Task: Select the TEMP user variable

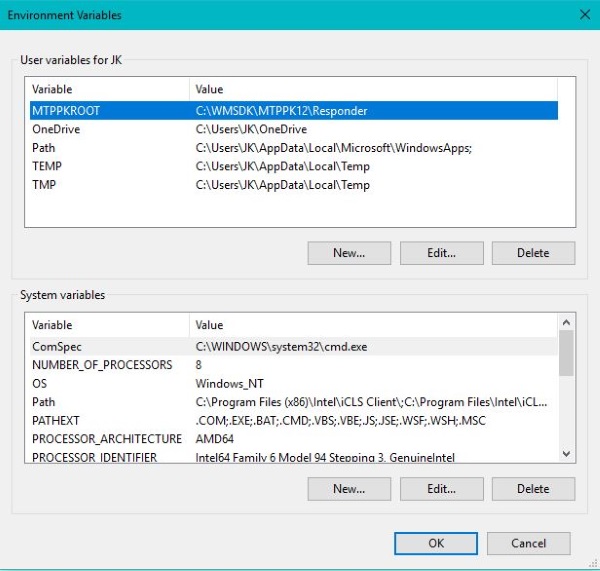Action: pos(293,166)
